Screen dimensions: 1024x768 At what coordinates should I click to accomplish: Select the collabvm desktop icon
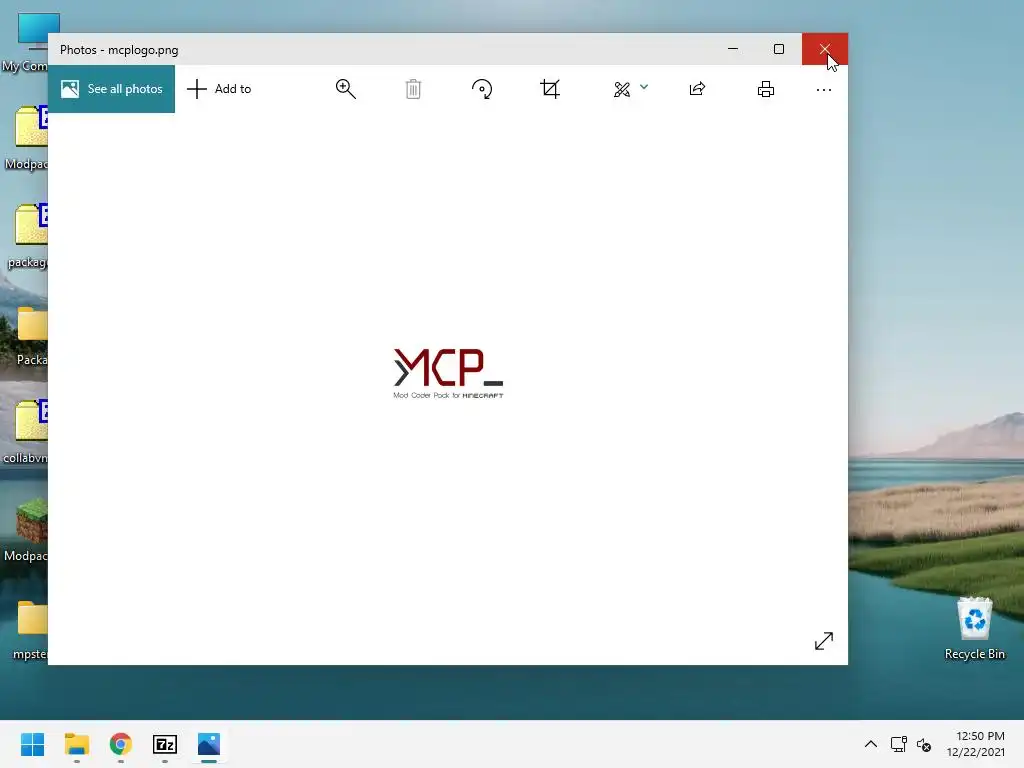(25, 432)
